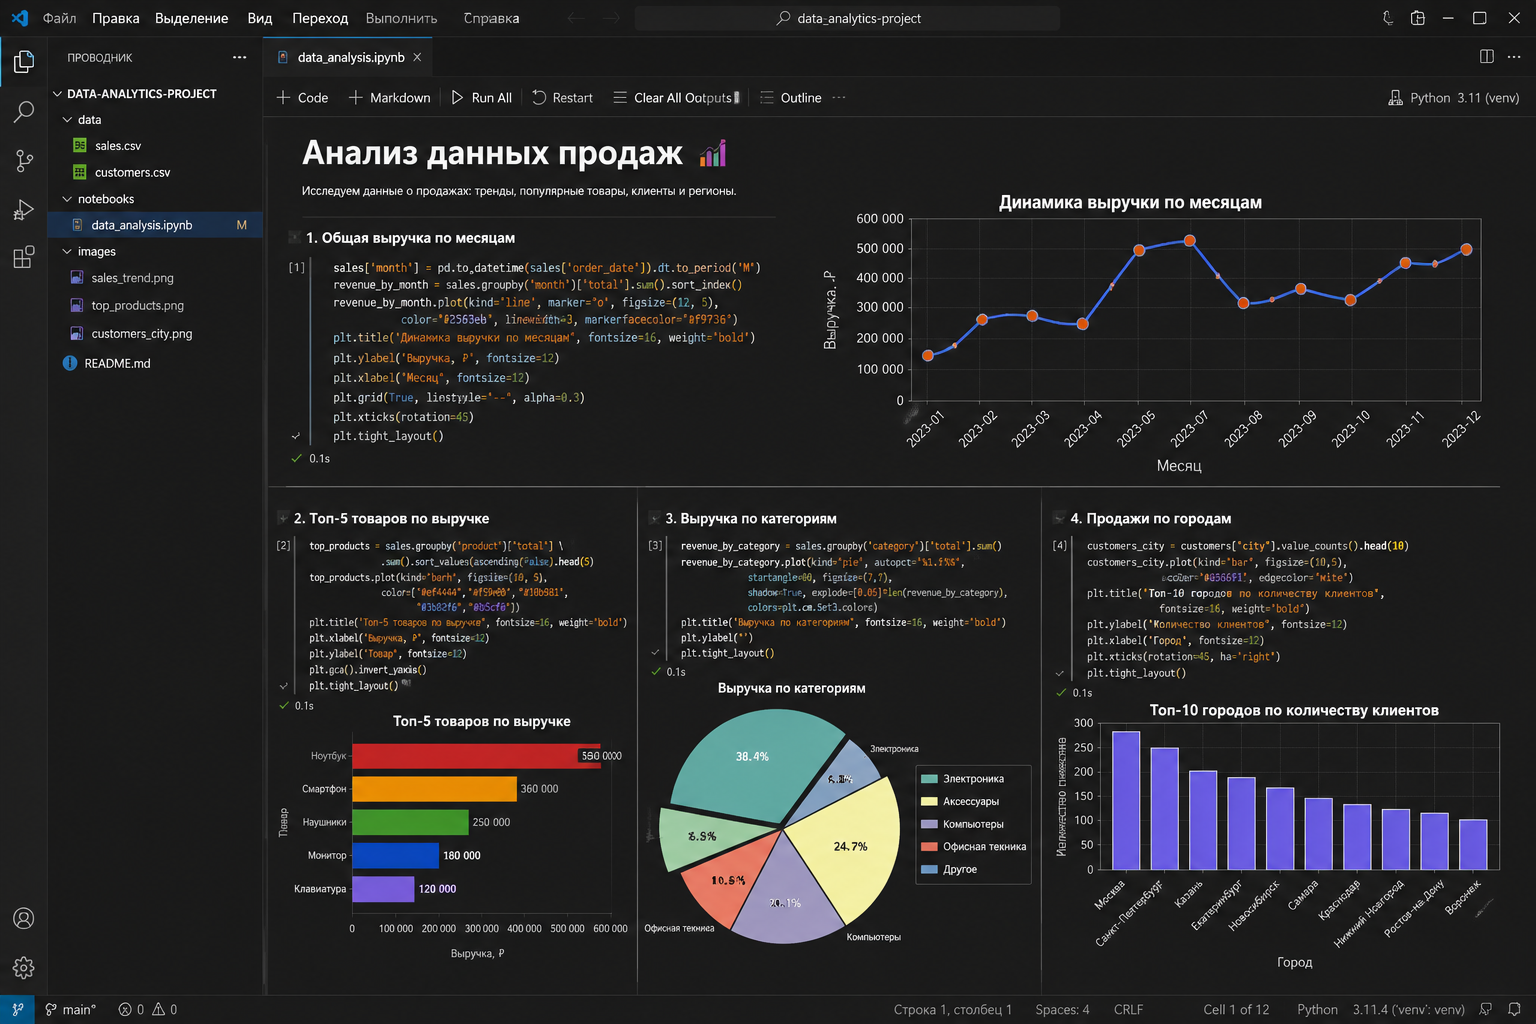Open the Выделение menu
This screenshot has width=1536, height=1024.
(x=192, y=18)
